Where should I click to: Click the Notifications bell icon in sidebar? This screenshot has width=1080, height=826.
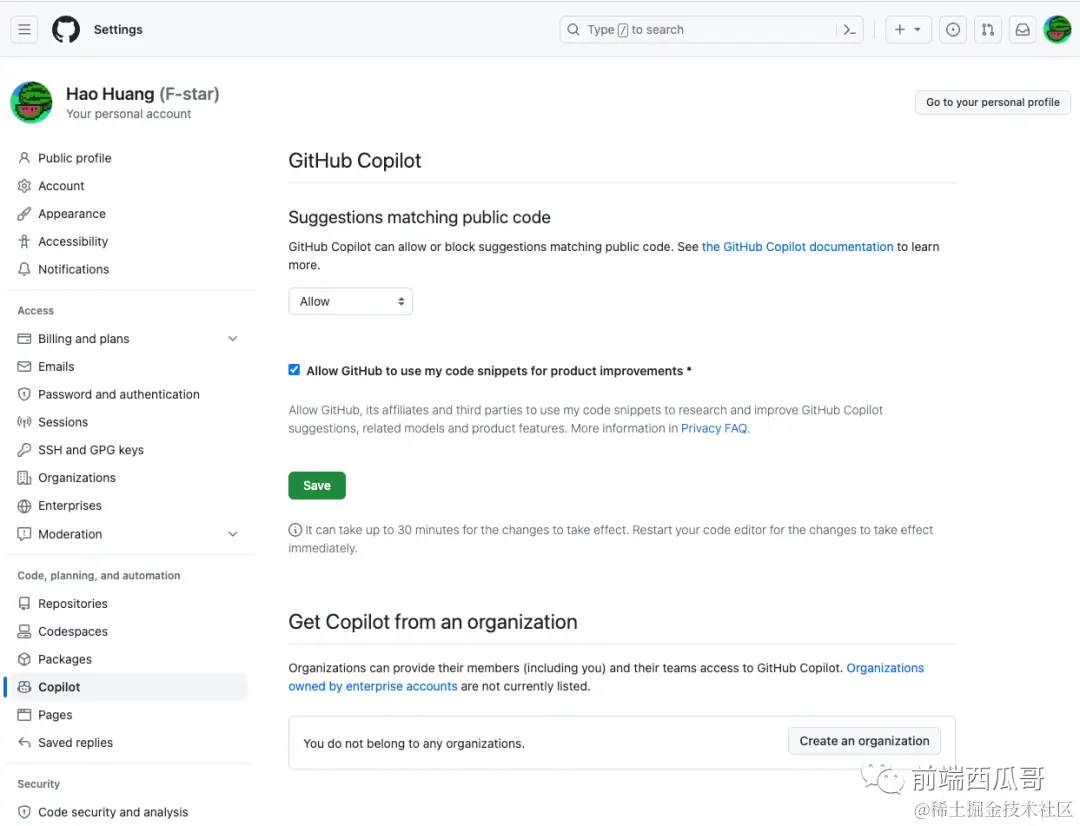pyautogui.click(x=24, y=269)
